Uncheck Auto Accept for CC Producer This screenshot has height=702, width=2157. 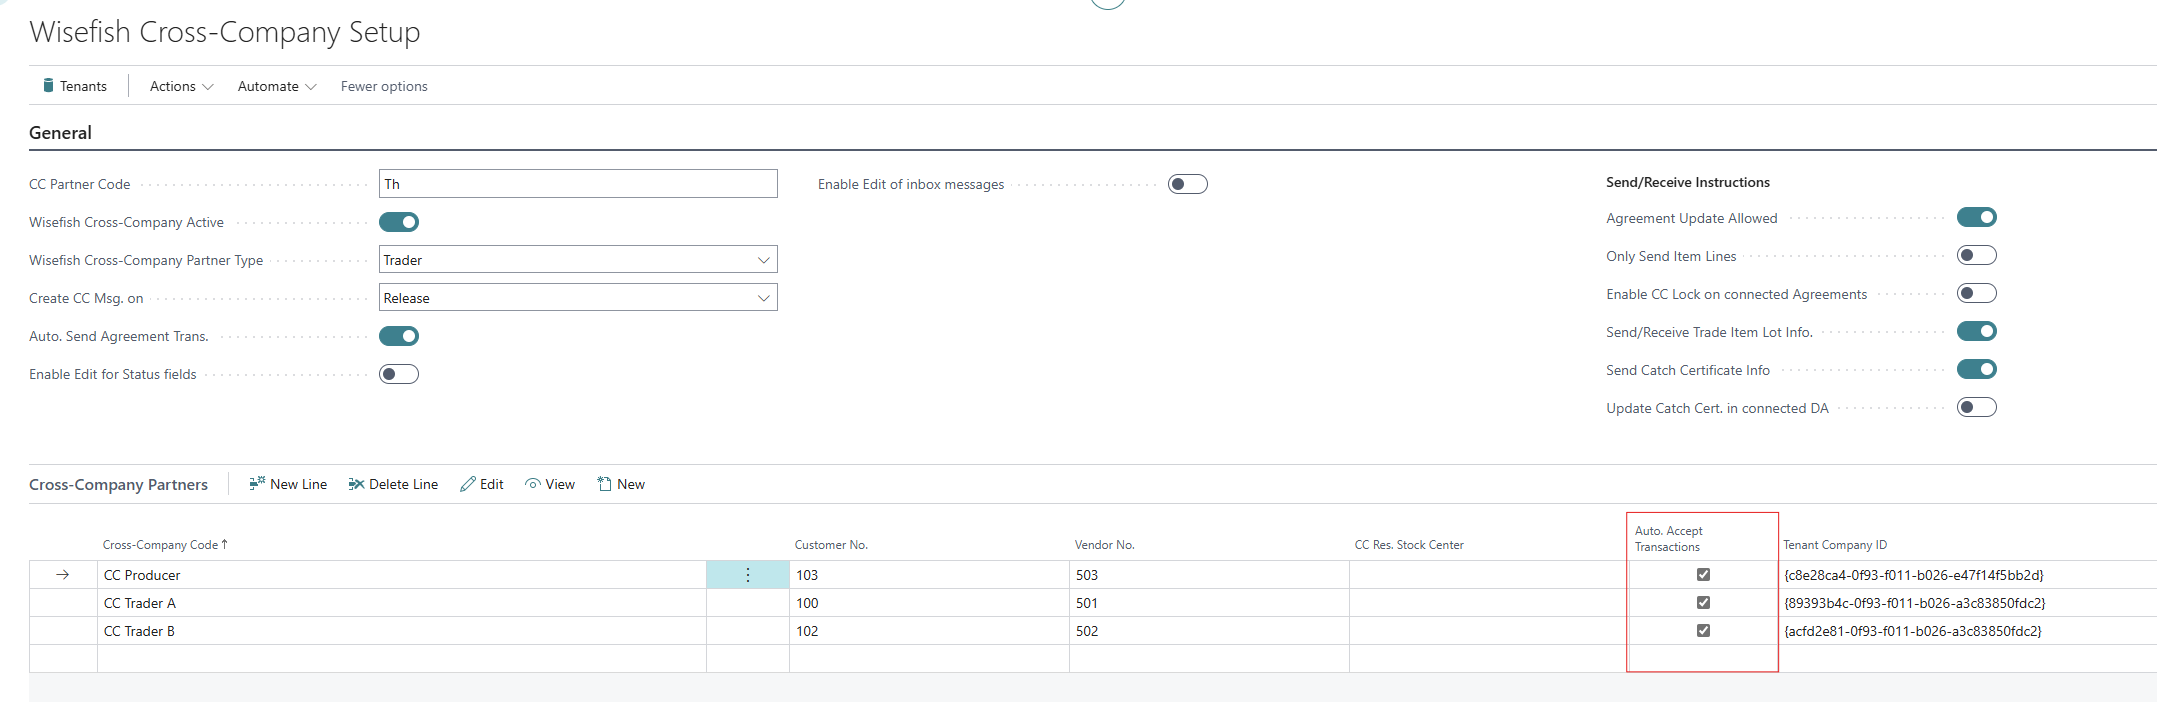point(1703,575)
